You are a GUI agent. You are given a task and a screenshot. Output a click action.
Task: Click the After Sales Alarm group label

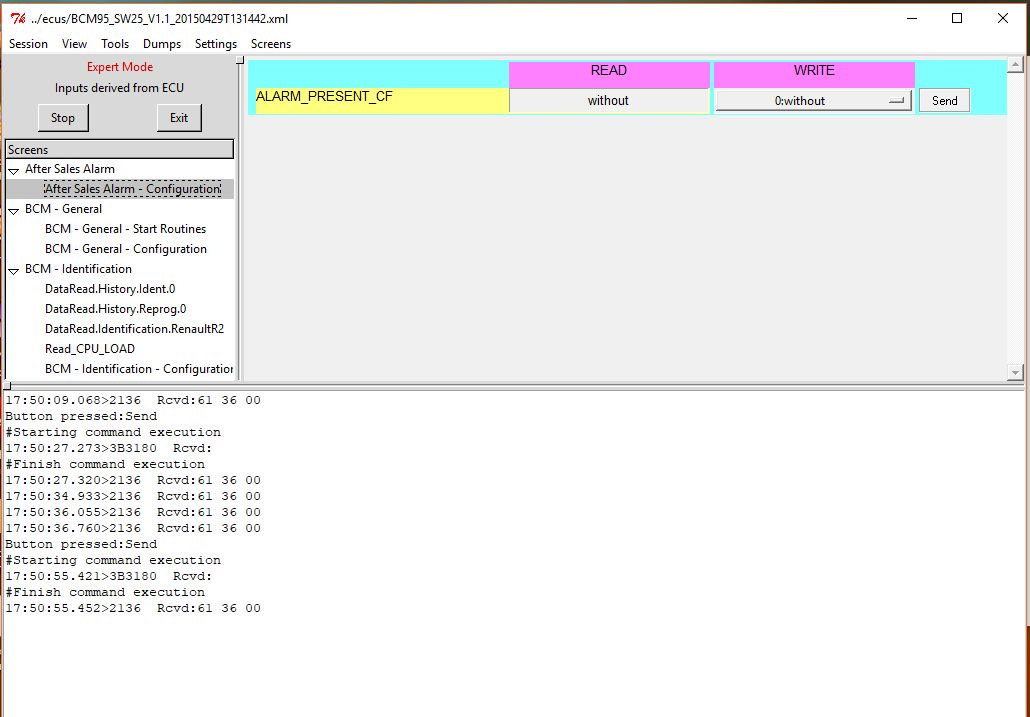(x=70, y=169)
